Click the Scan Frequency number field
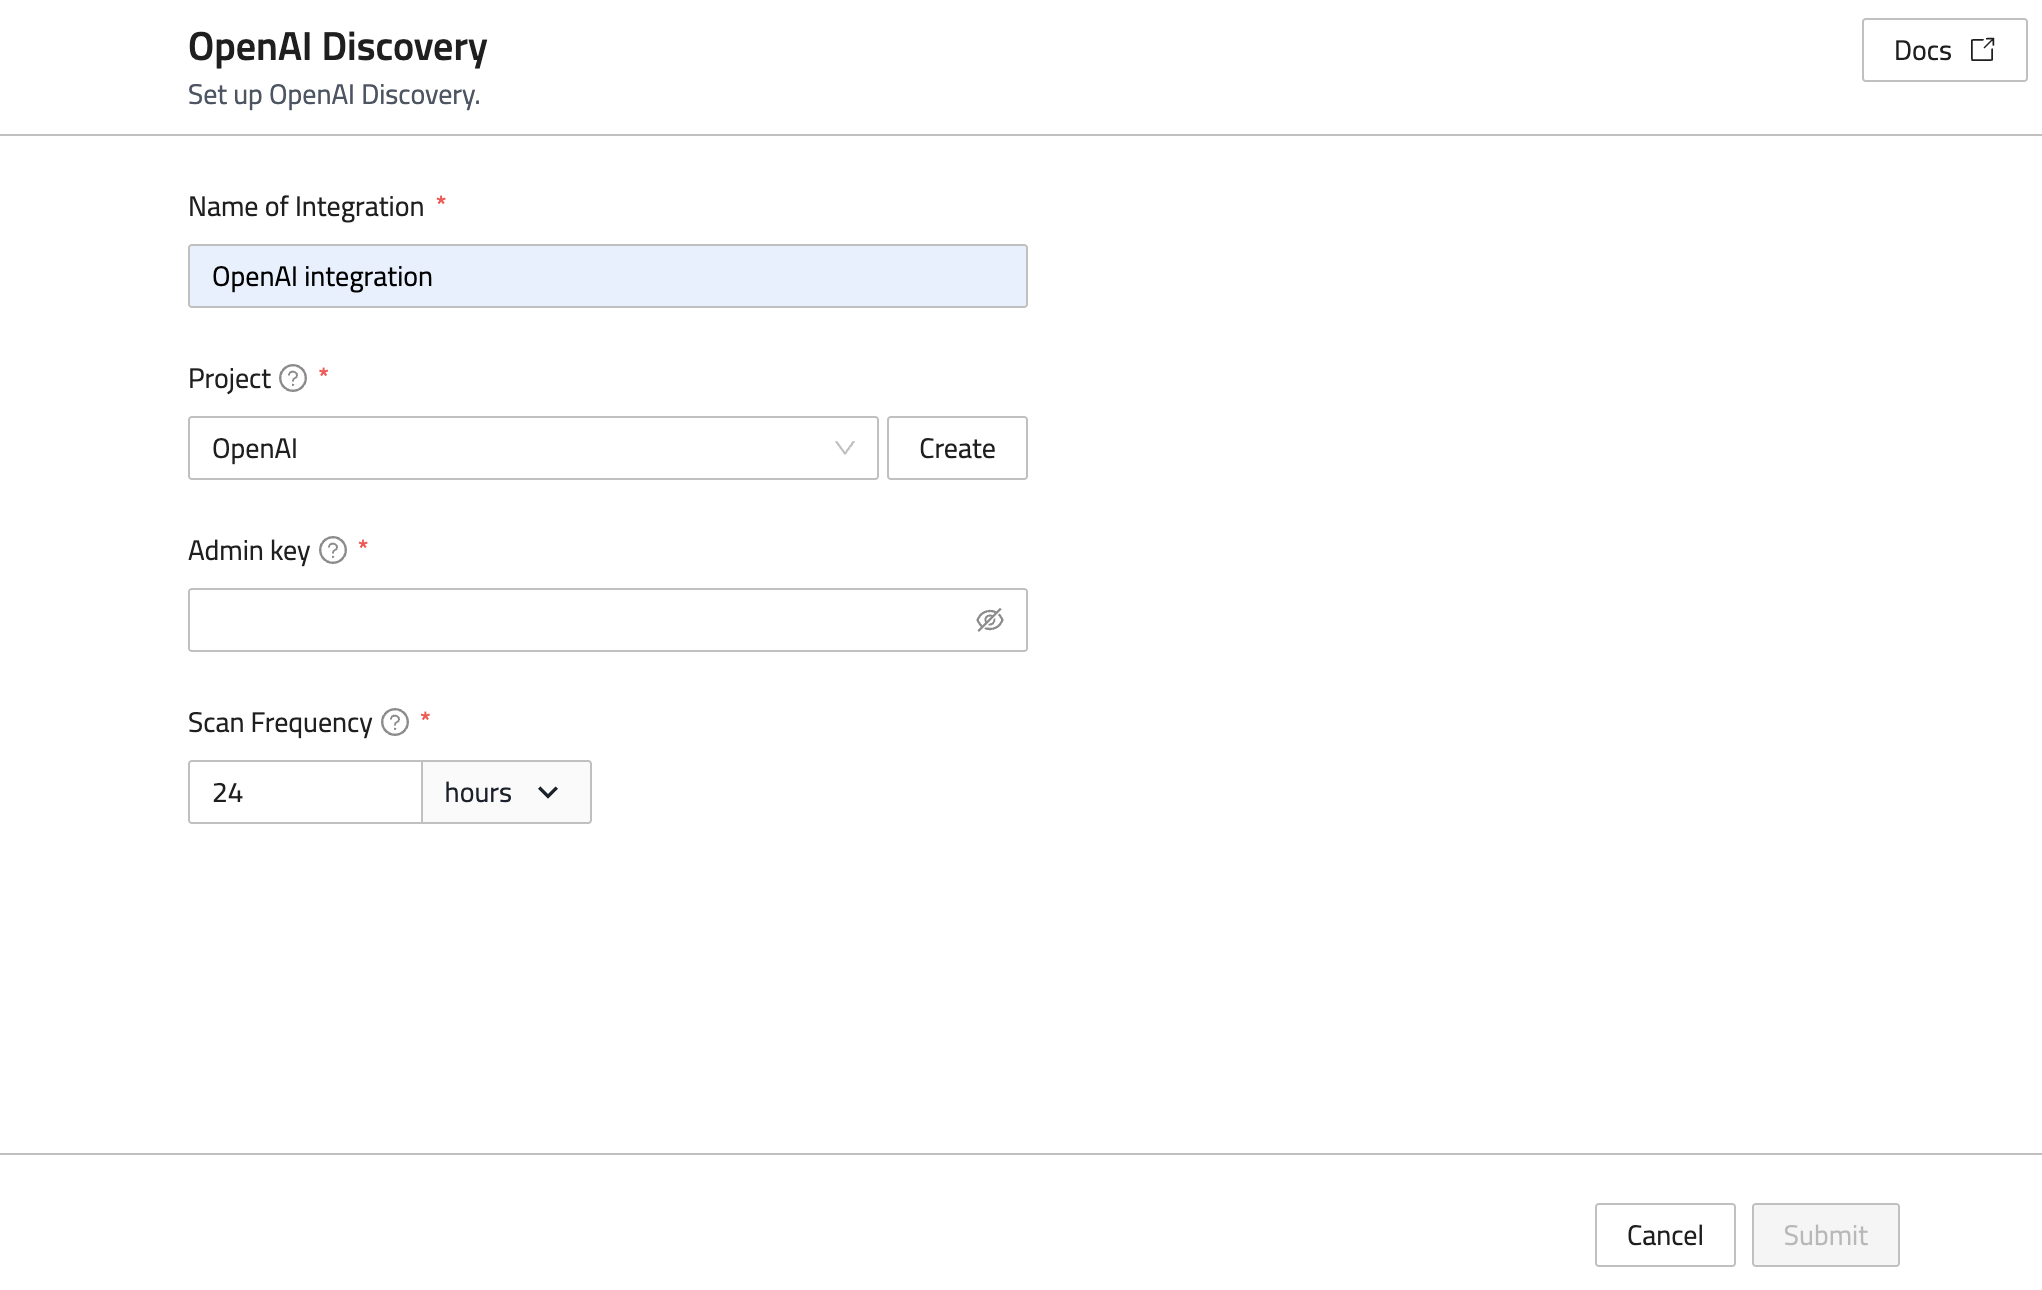The image size is (2042, 1290). (305, 792)
